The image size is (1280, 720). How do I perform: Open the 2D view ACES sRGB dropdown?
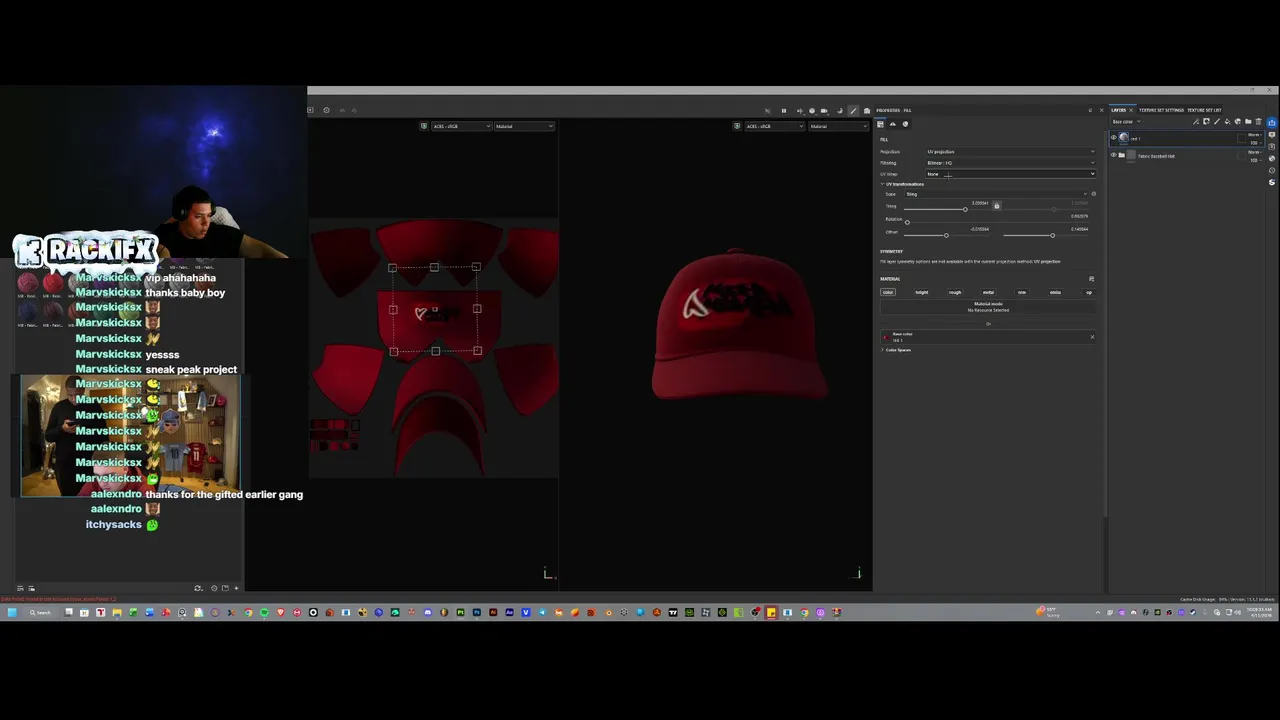(461, 126)
